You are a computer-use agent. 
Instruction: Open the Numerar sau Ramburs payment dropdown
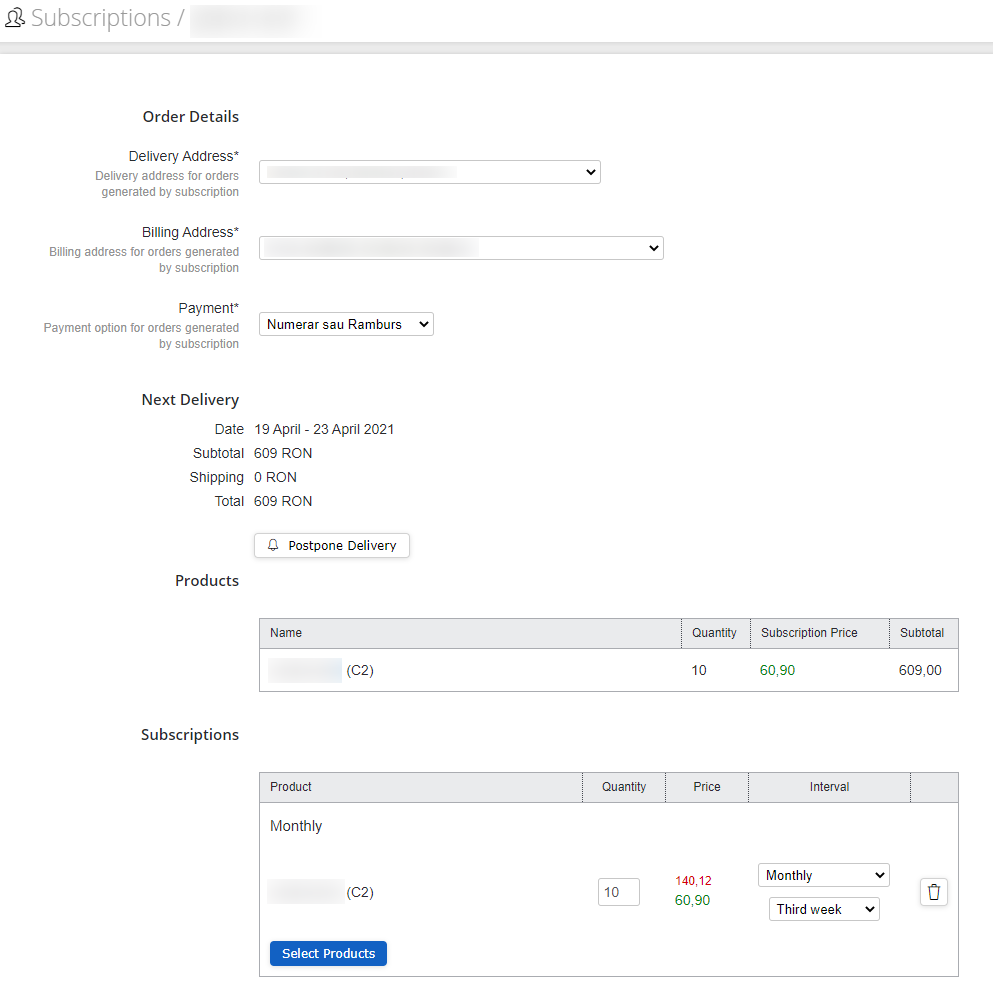pos(346,324)
